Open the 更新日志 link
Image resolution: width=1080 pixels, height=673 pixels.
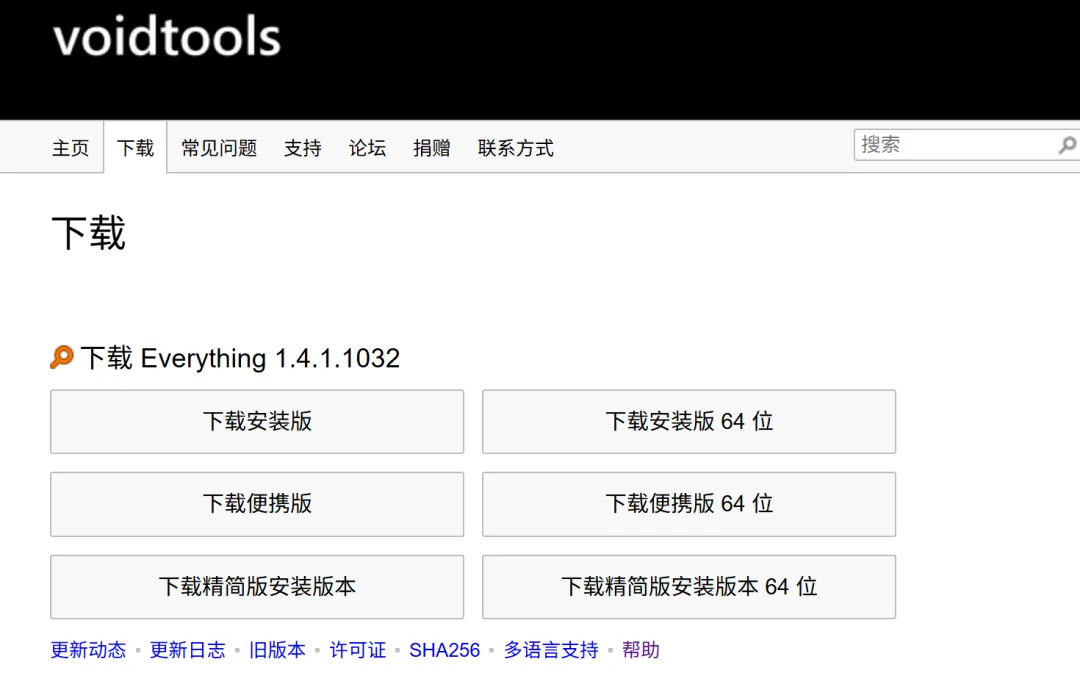(x=187, y=650)
